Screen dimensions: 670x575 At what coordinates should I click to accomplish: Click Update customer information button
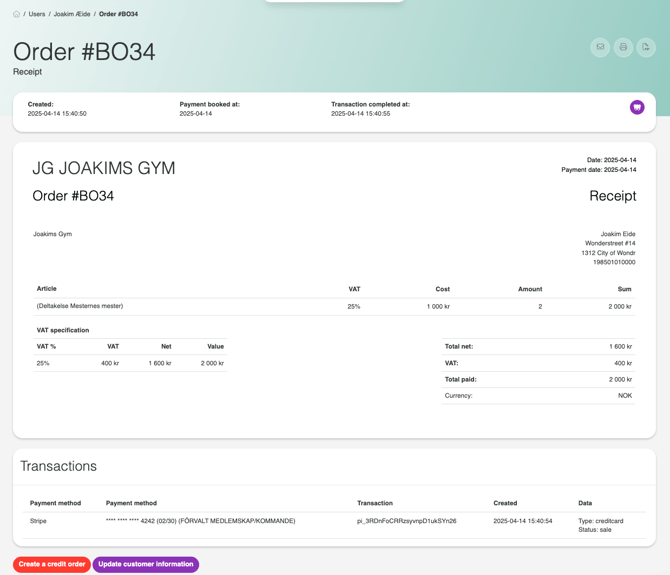[x=146, y=564]
